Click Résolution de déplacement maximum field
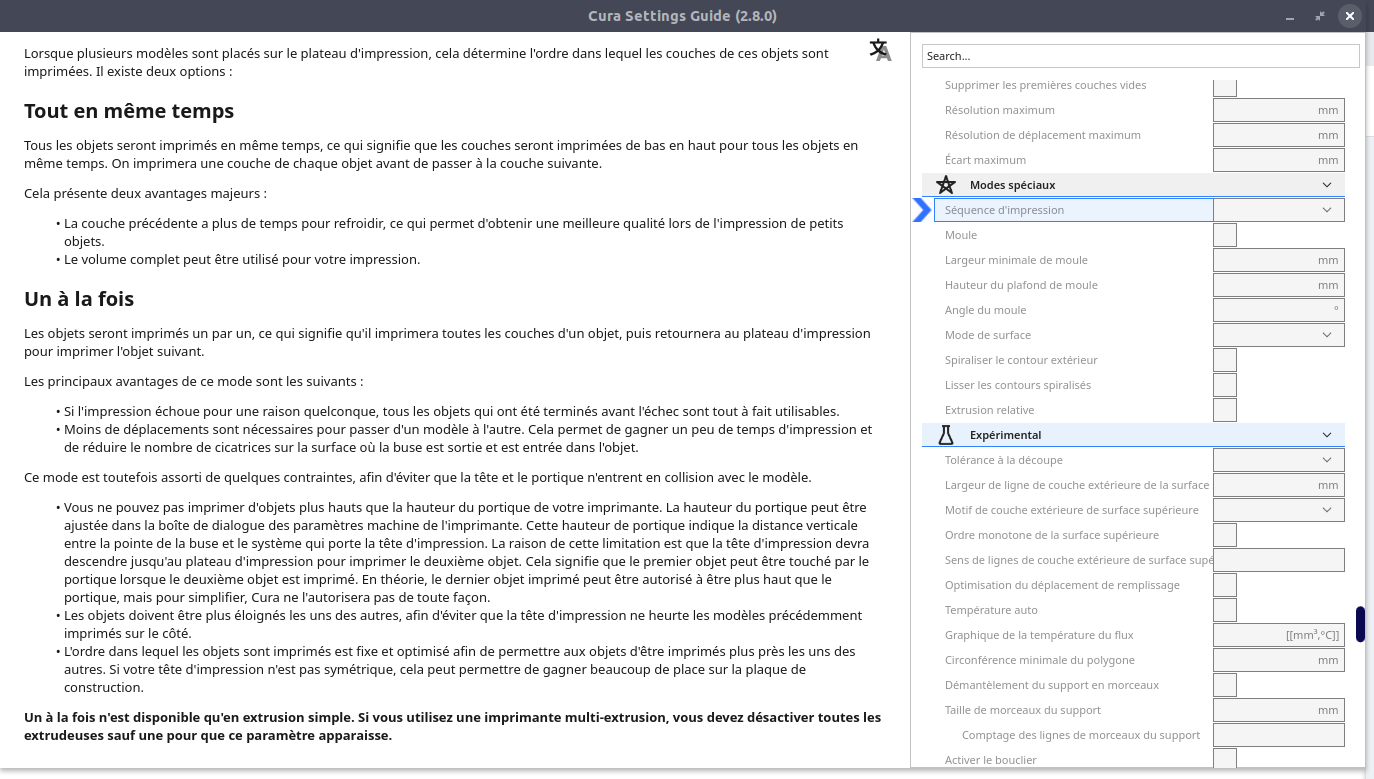The image size is (1374, 779). pyautogui.click(x=1279, y=135)
